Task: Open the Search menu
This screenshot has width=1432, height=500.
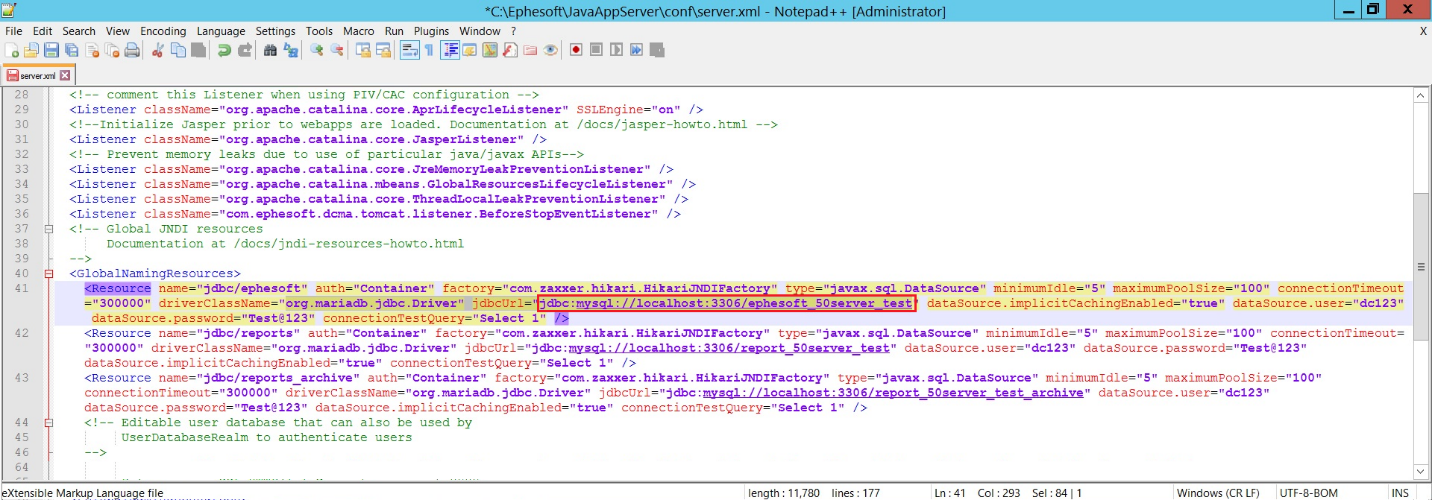Action: click(79, 31)
